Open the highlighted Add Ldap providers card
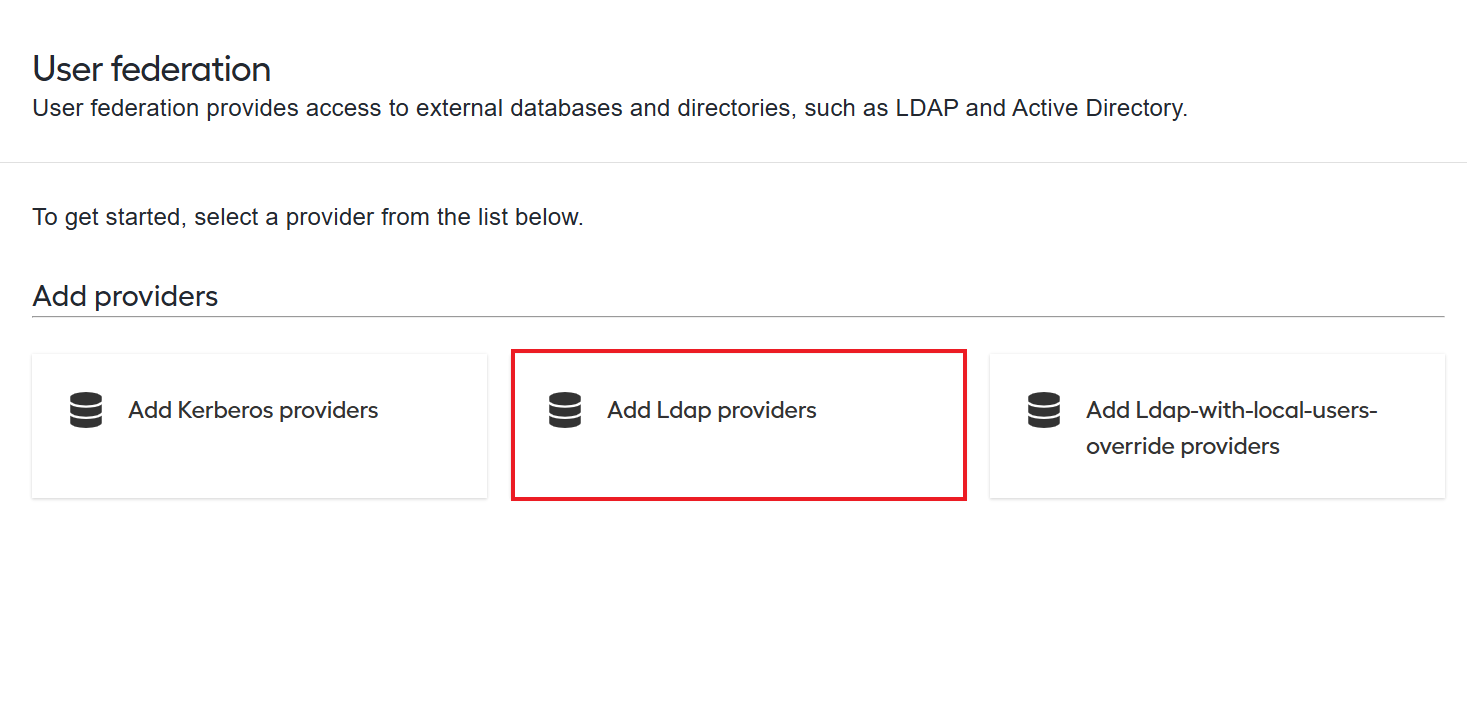This screenshot has width=1467, height=714. pos(738,426)
